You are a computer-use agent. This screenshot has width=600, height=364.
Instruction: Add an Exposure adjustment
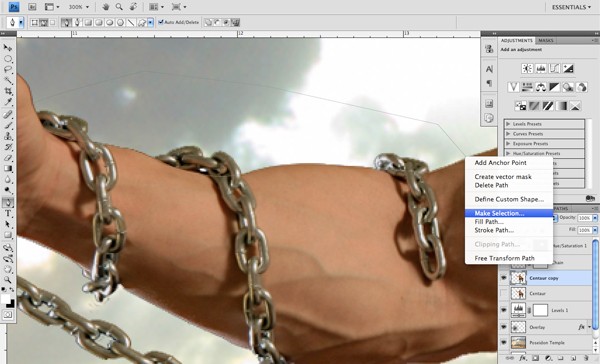pos(568,69)
